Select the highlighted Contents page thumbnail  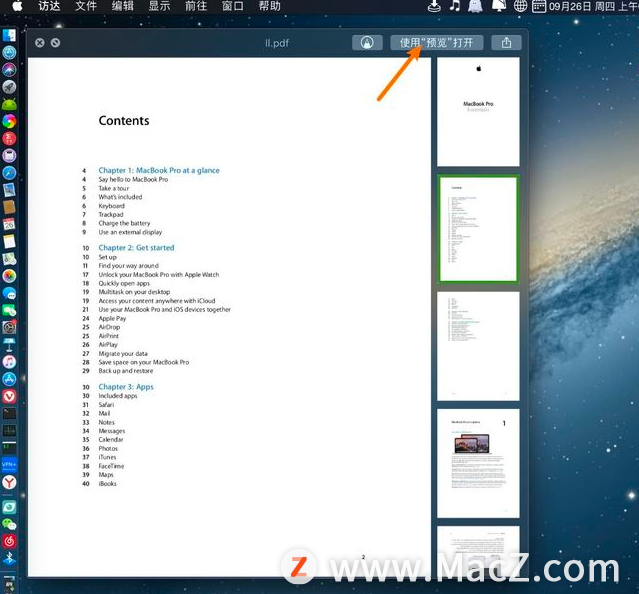pyautogui.click(x=478, y=229)
